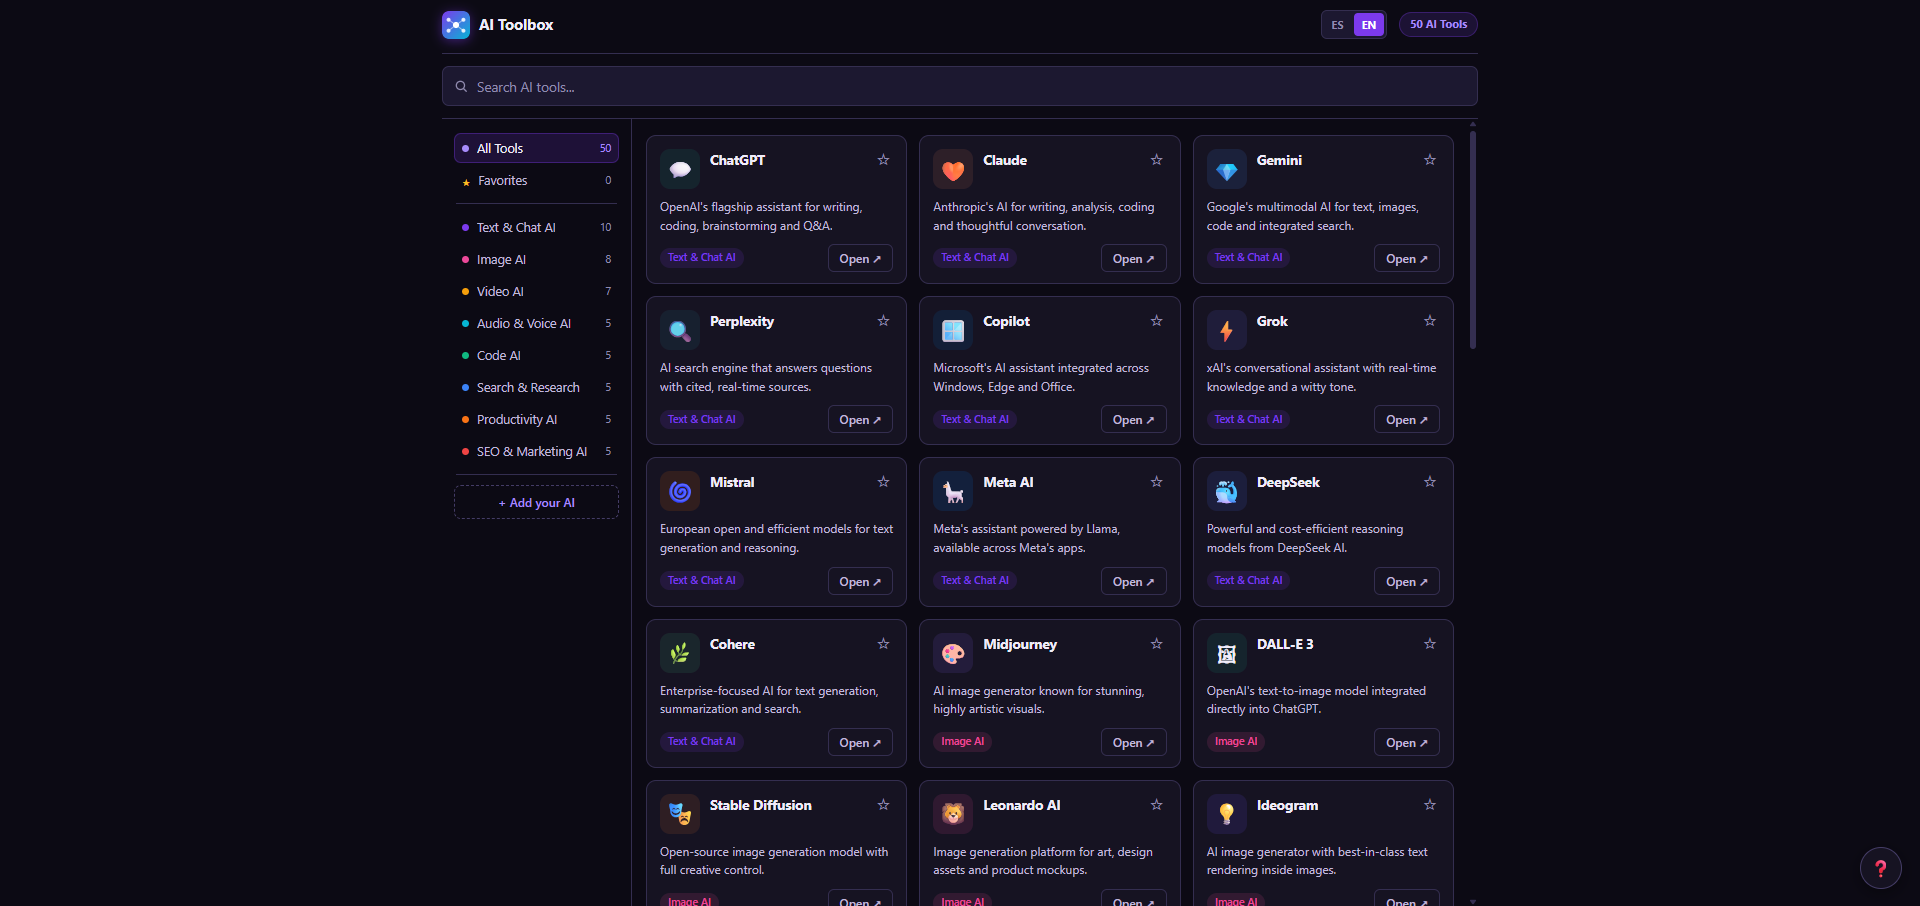This screenshot has height=906, width=1920.
Task: Click the Stable Diffusion masks icon
Action: click(680, 814)
